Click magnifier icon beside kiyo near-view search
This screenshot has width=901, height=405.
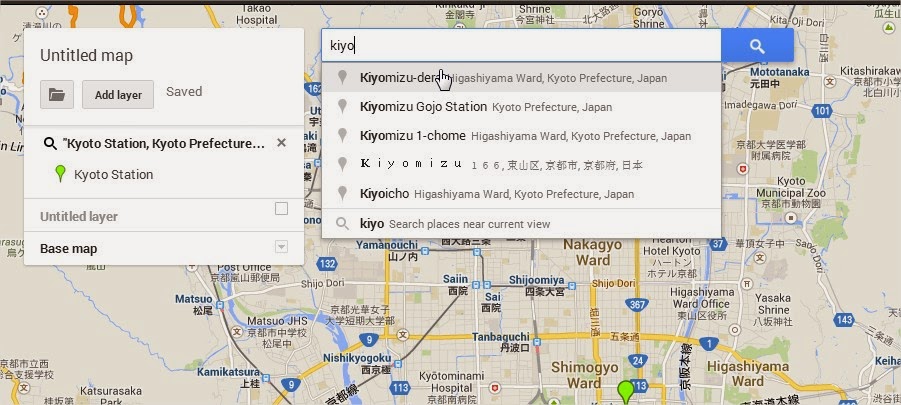(342, 223)
